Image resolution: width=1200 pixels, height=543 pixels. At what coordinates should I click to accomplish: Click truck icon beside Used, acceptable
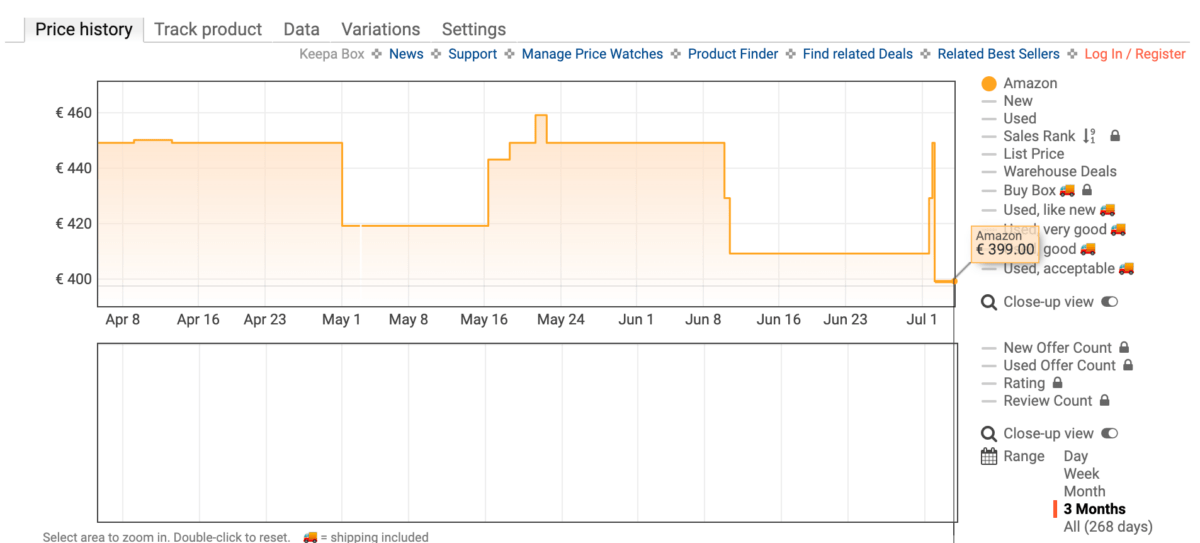1126,268
